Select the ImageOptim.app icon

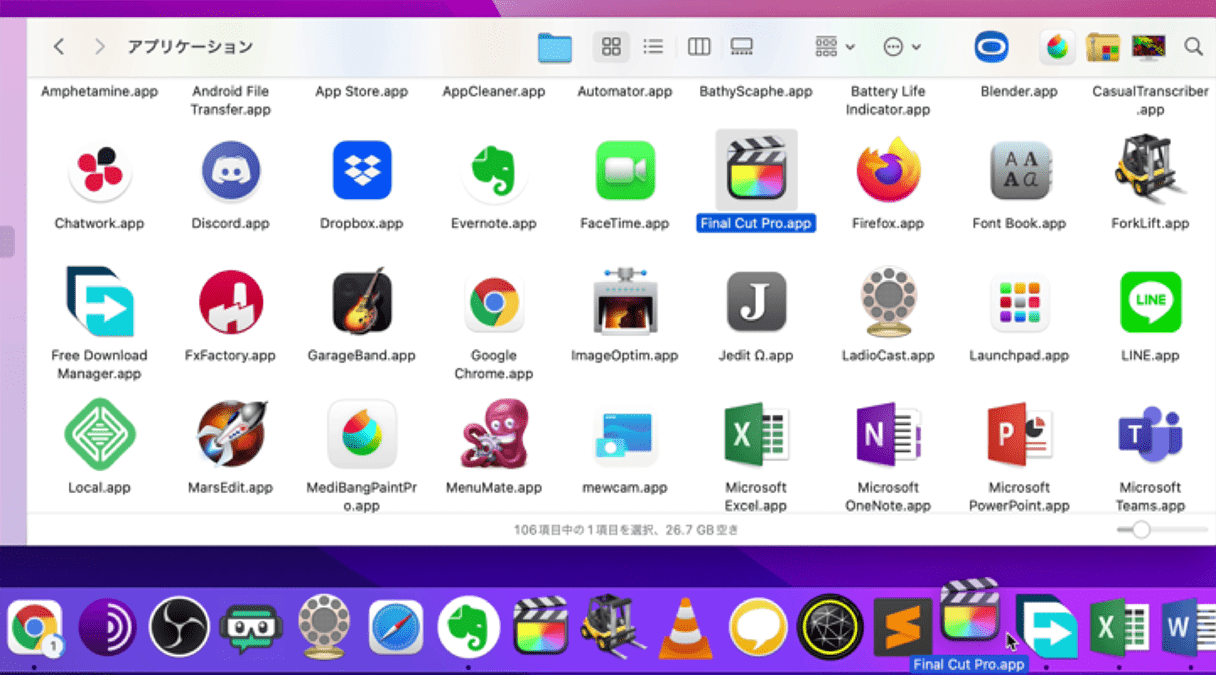(x=625, y=301)
